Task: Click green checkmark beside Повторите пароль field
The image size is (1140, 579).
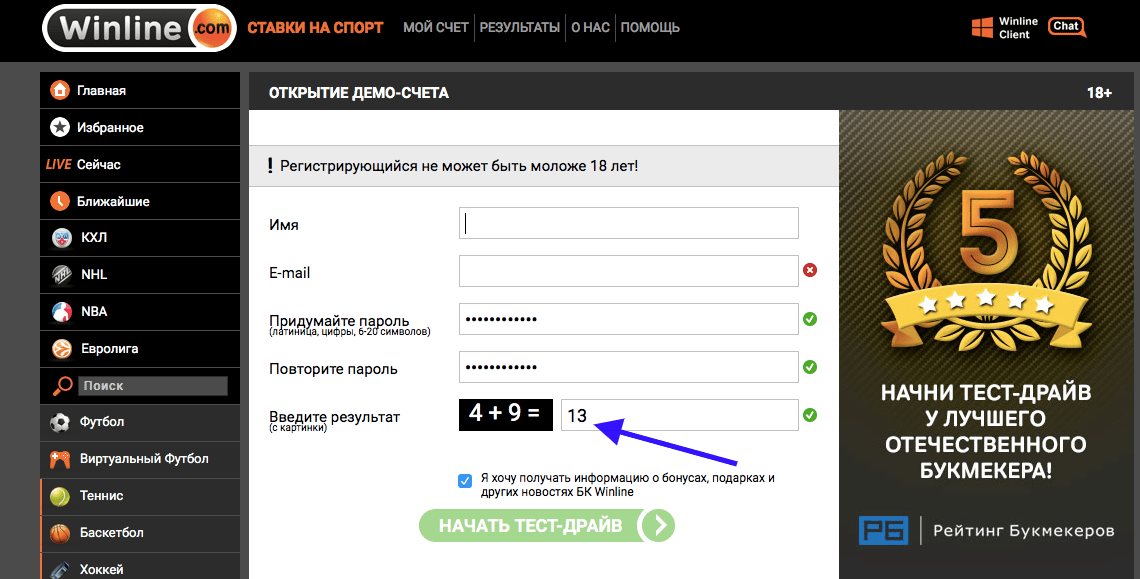Action: [810, 367]
